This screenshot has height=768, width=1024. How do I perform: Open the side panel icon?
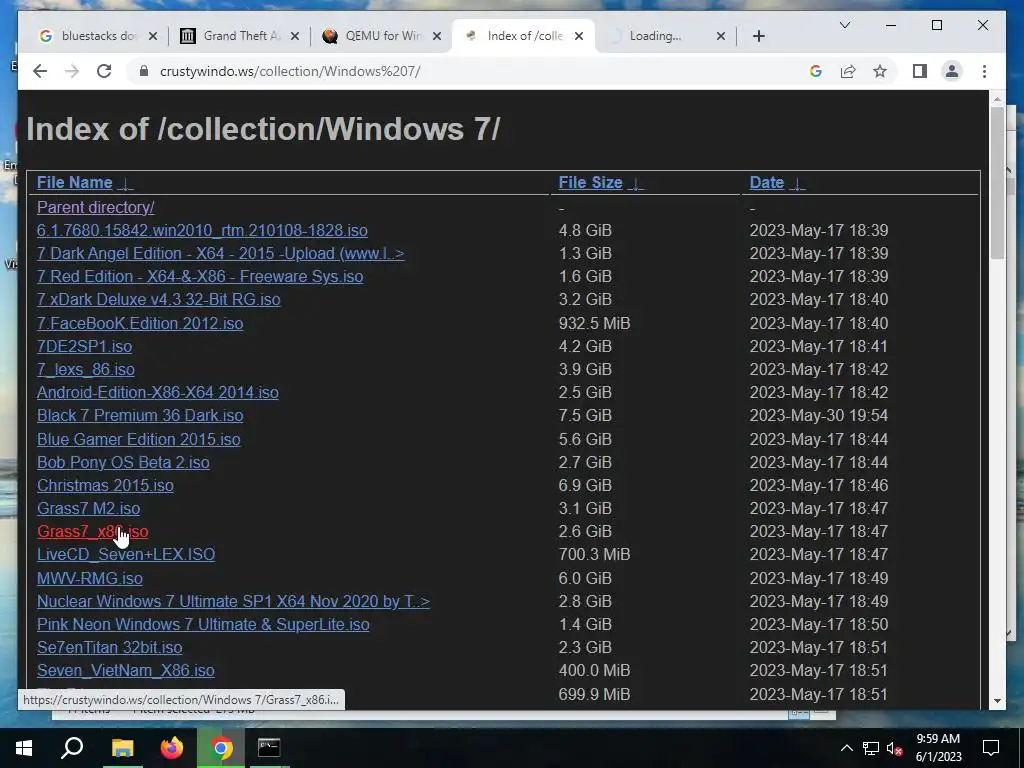tap(920, 71)
